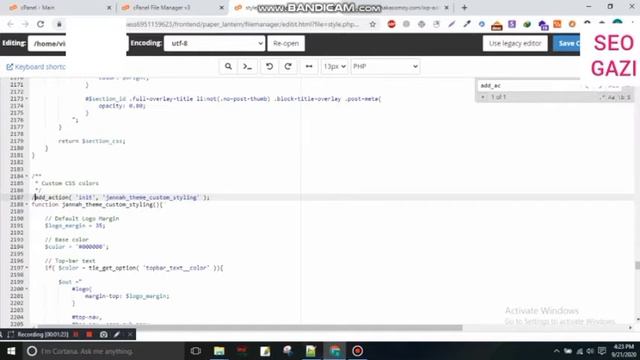Collapse function fold at line 2188
The height and width of the screenshot is (360, 640).
[x=27, y=204]
